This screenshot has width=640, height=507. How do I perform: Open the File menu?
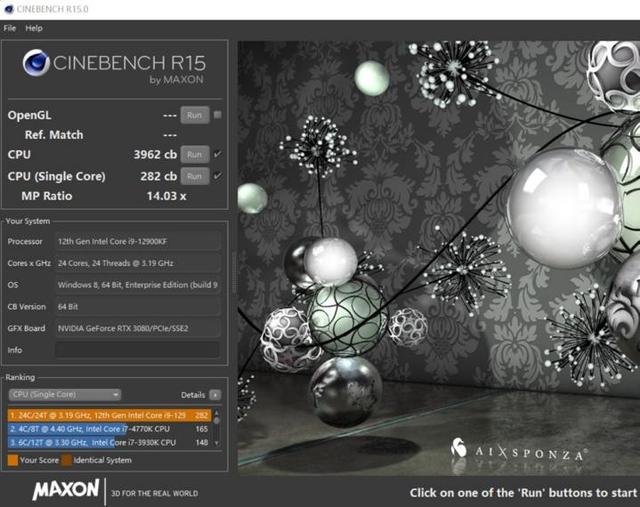(x=10, y=28)
